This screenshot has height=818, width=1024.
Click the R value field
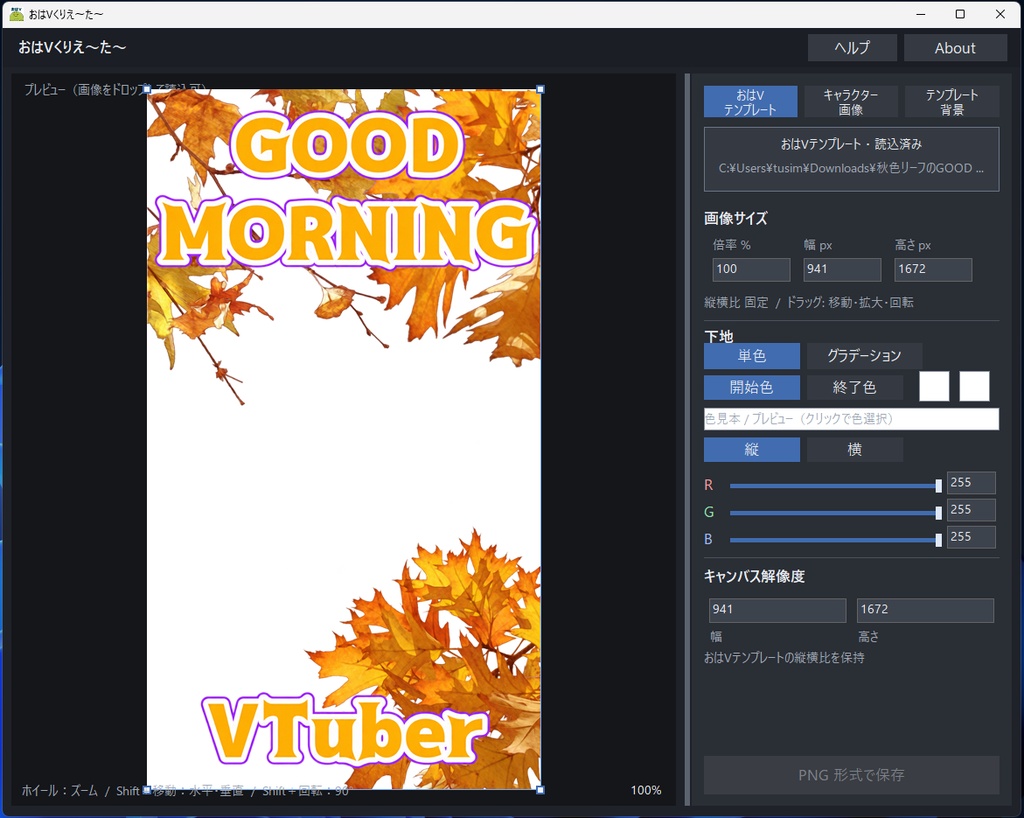click(x=970, y=482)
